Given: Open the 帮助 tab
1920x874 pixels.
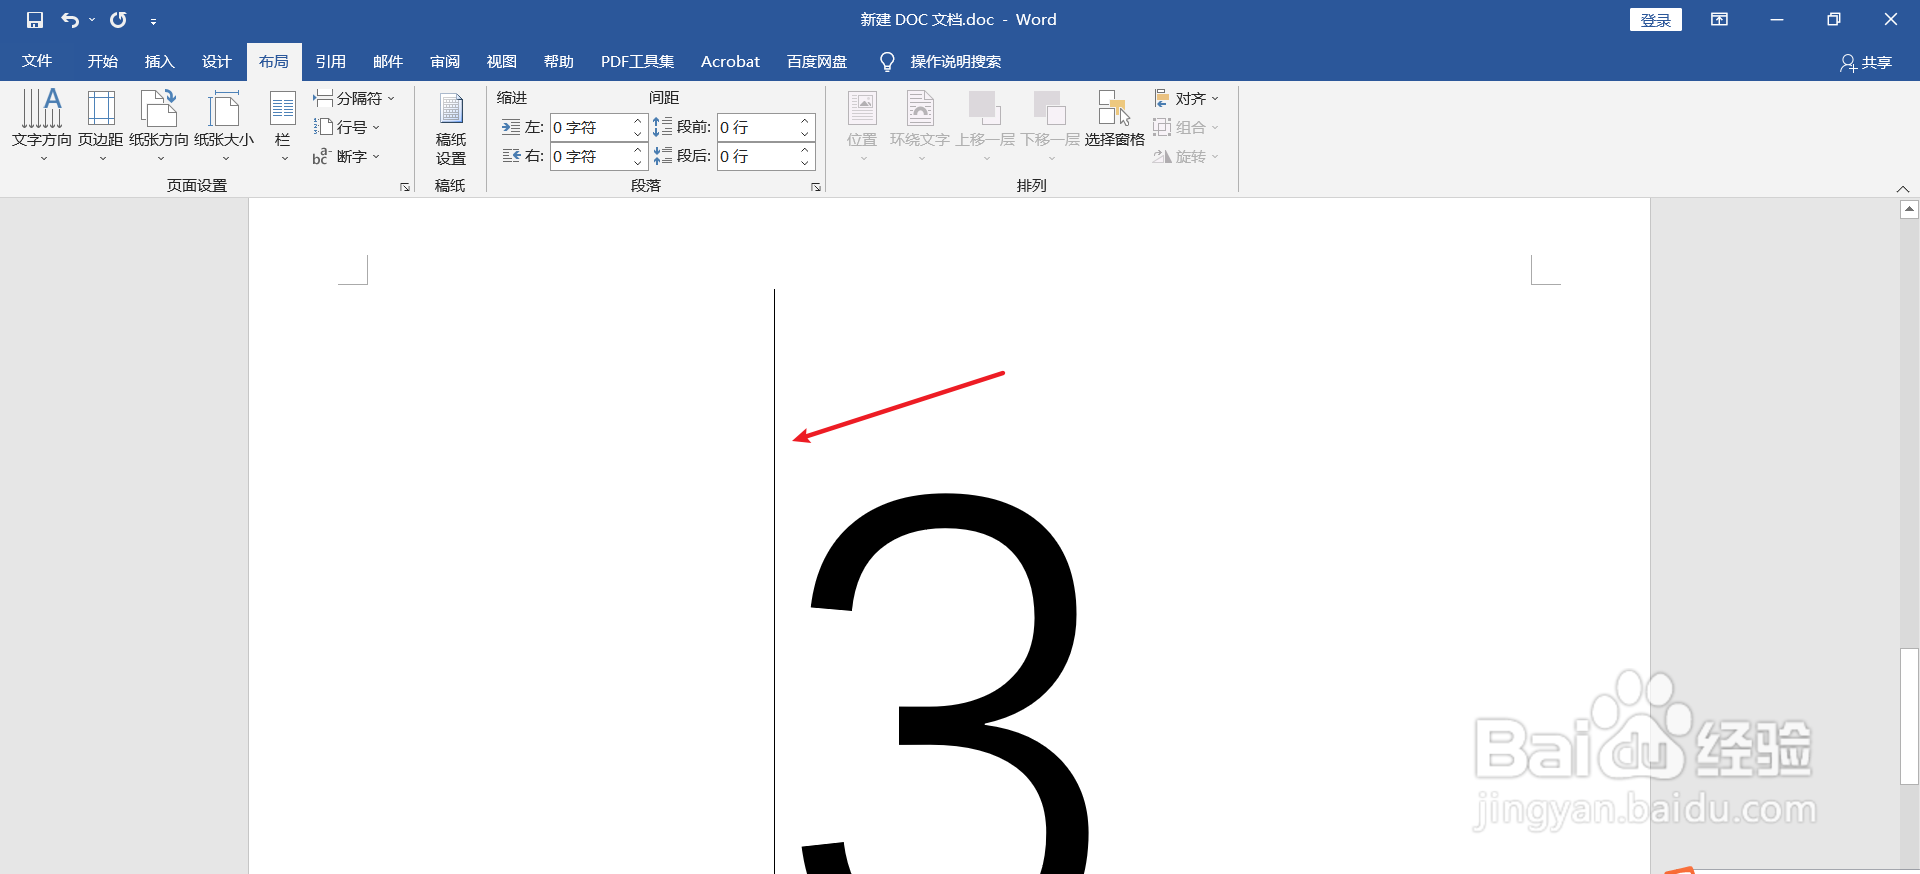Looking at the screenshot, I should 559,62.
